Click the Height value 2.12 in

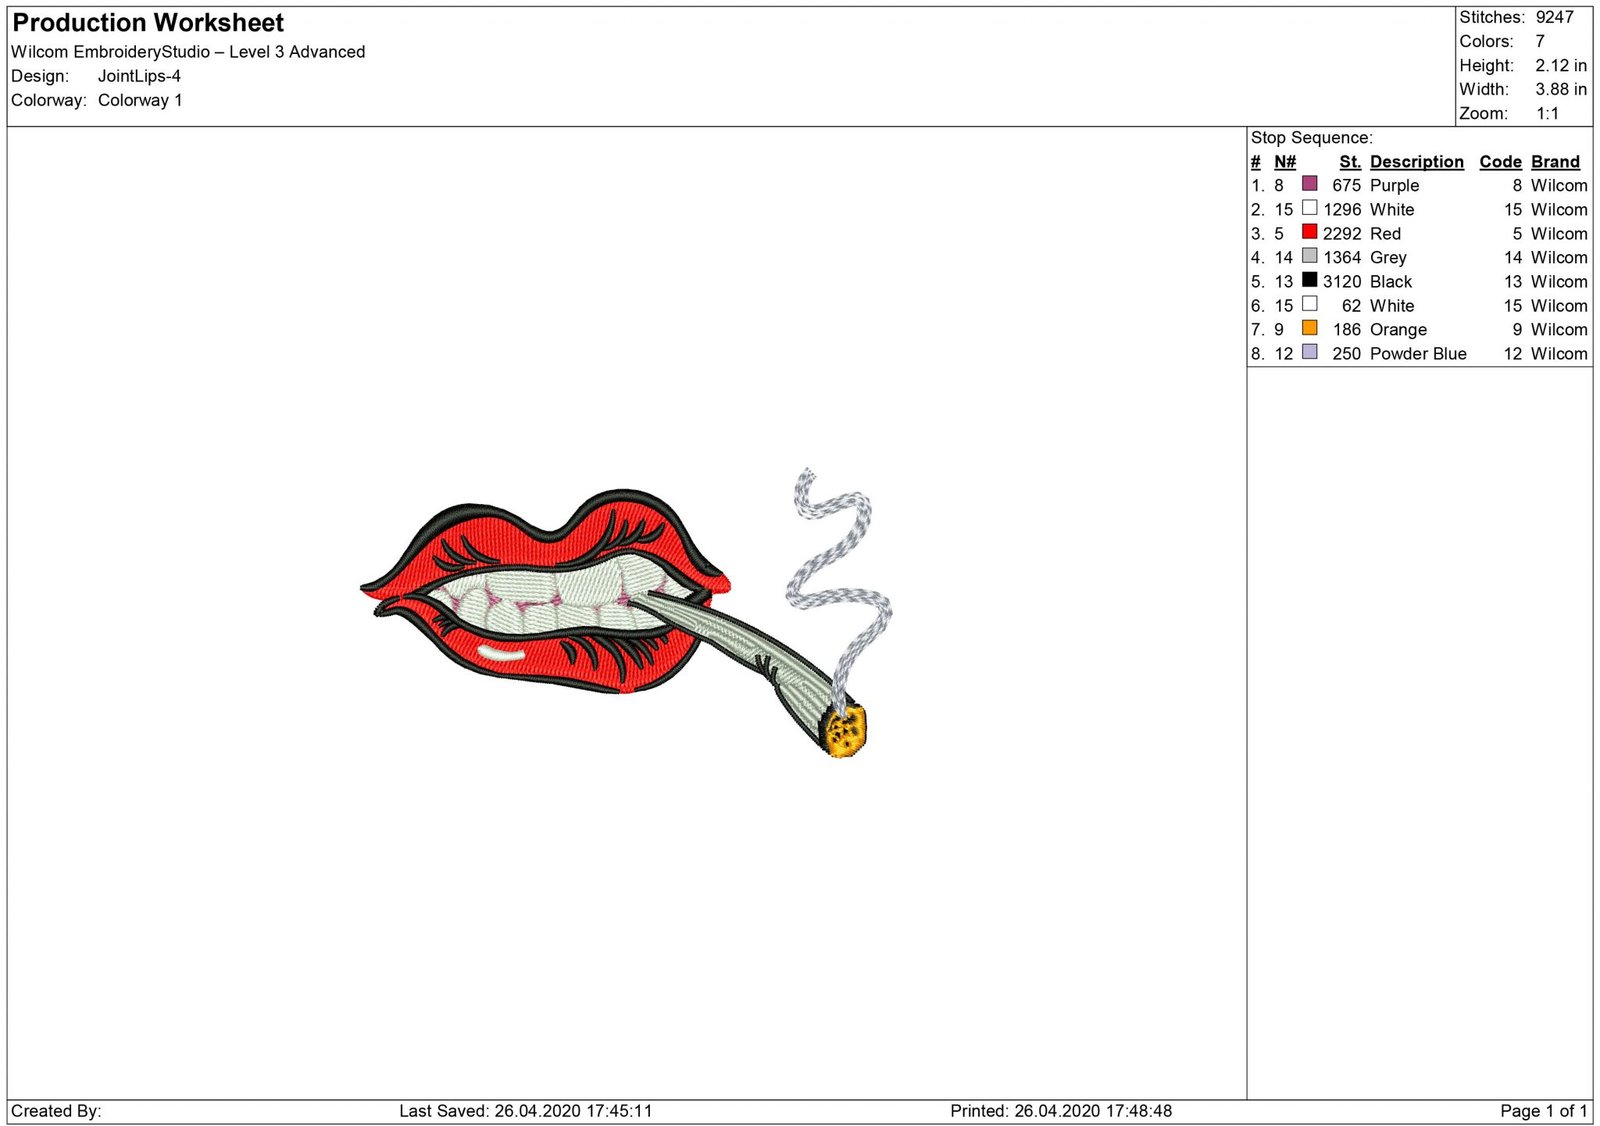pyautogui.click(x=1560, y=65)
